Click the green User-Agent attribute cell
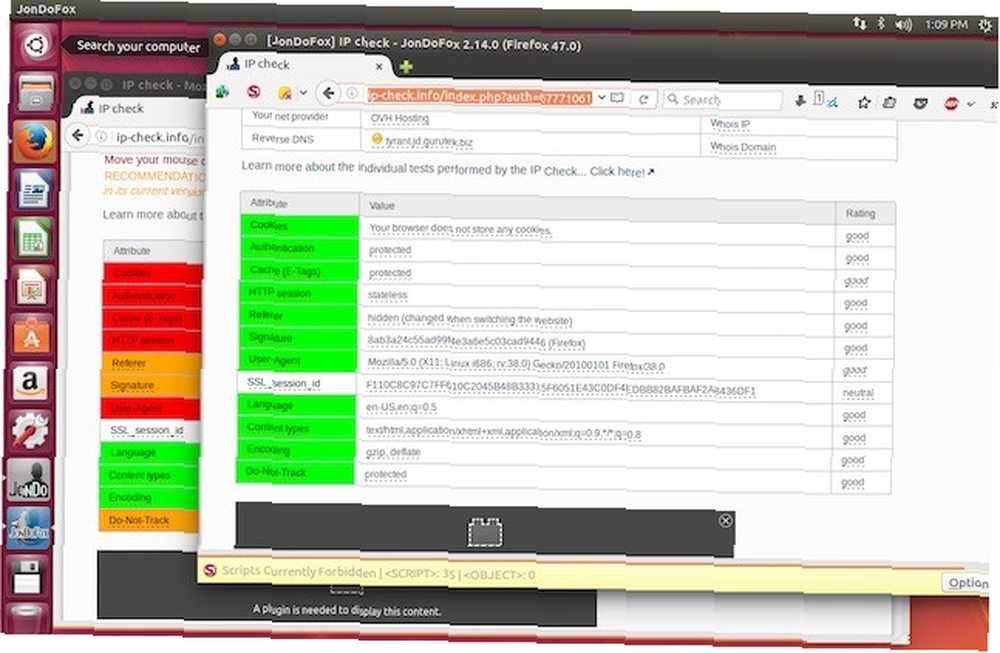Viewport: 1000px width, 653px height. (x=297, y=360)
